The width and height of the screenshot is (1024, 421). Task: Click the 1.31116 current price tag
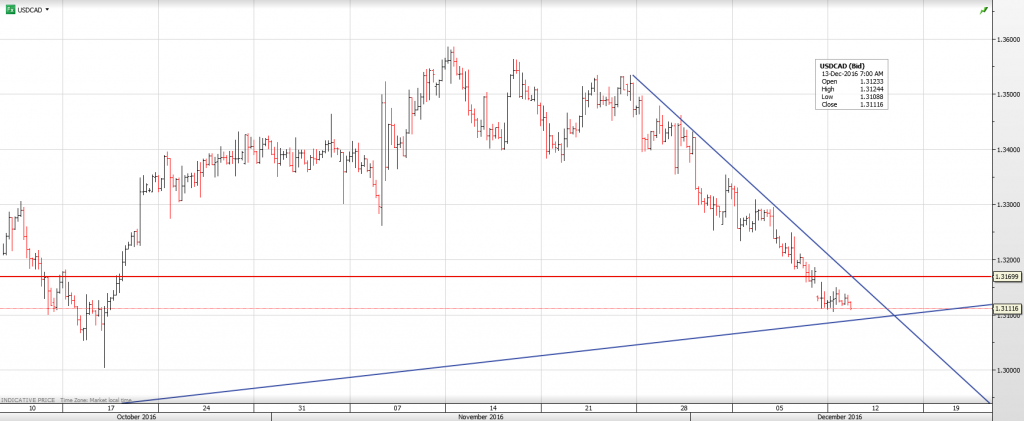point(1006,309)
